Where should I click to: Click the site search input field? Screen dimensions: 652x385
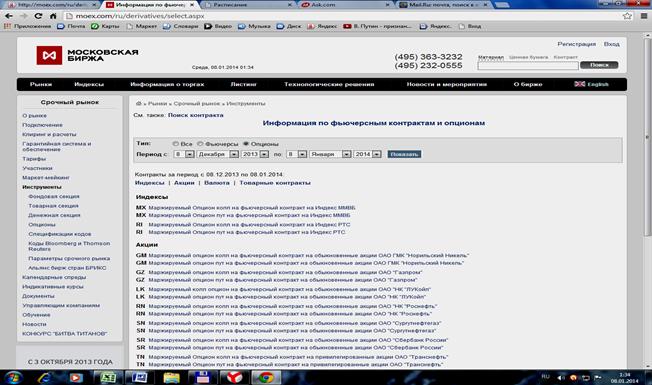click(x=528, y=65)
